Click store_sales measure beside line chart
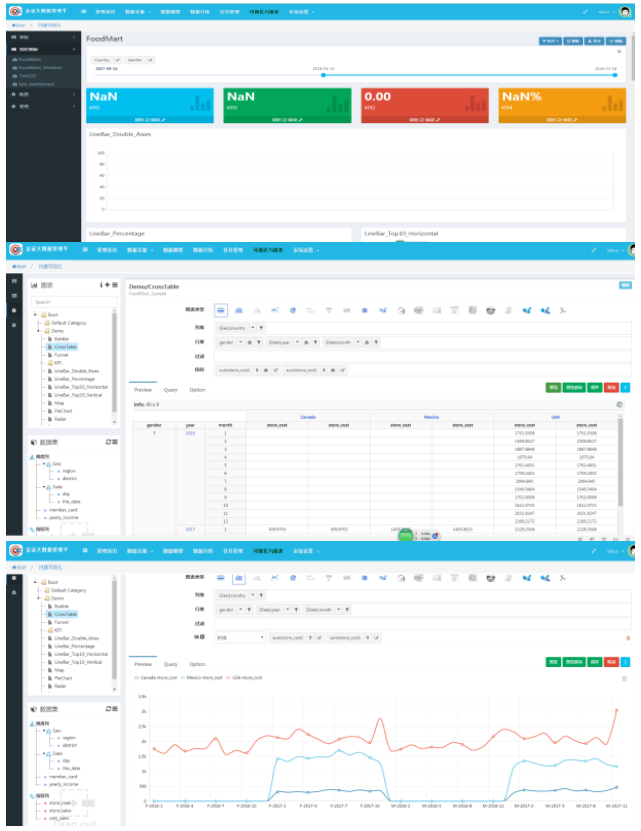641x831 pixels. [x=60, y=810]
